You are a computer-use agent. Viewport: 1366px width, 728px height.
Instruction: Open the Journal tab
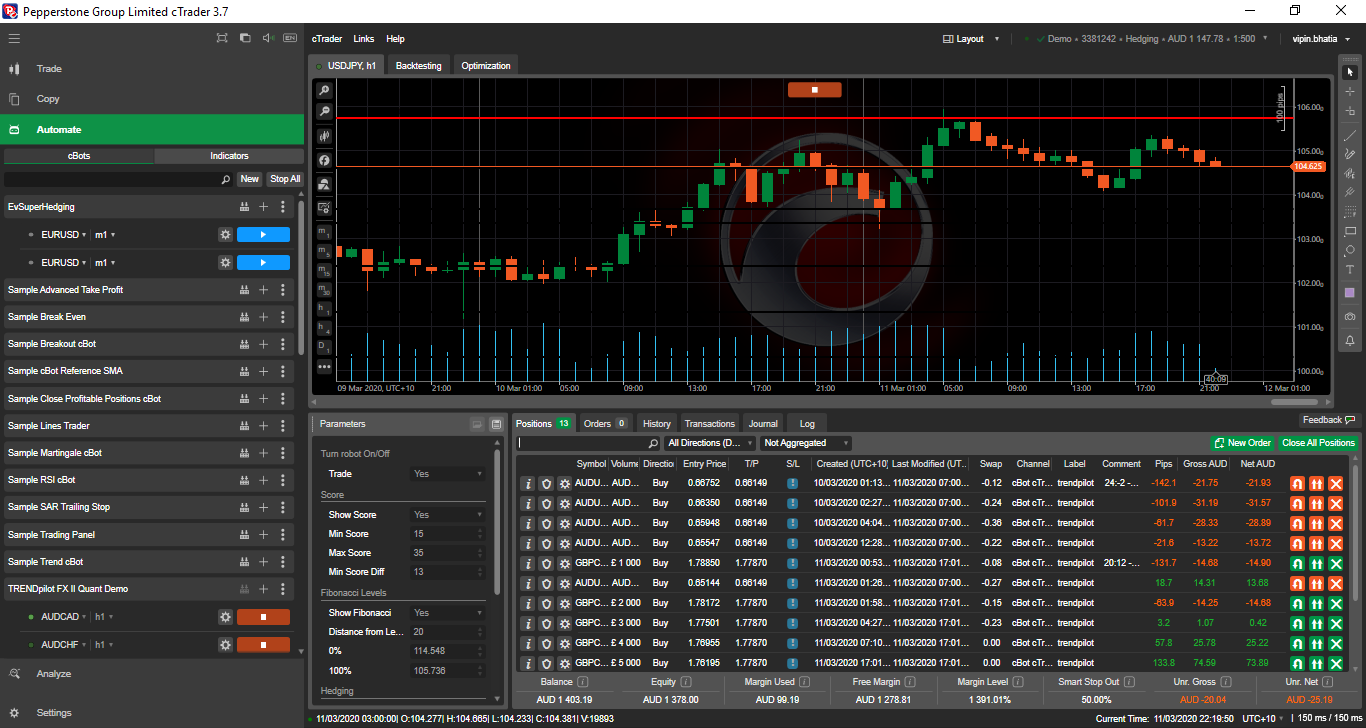763,424
